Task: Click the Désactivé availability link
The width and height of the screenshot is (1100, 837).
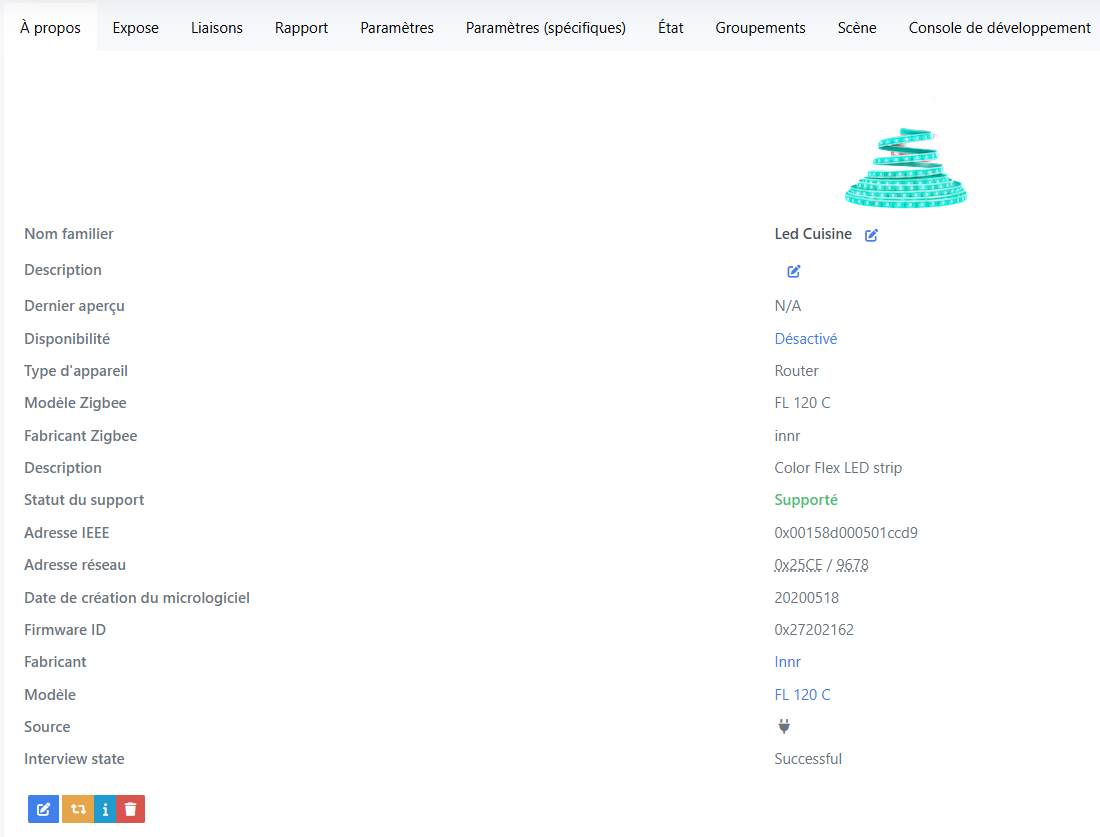Action: point(805,339)
